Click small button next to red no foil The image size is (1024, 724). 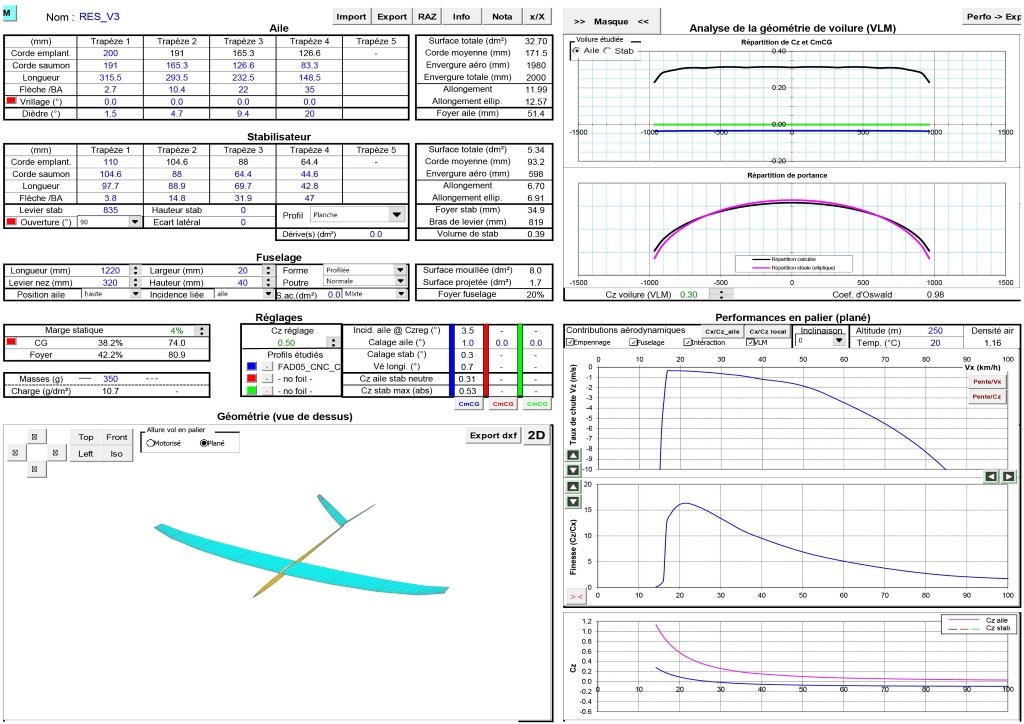[267, 379]
